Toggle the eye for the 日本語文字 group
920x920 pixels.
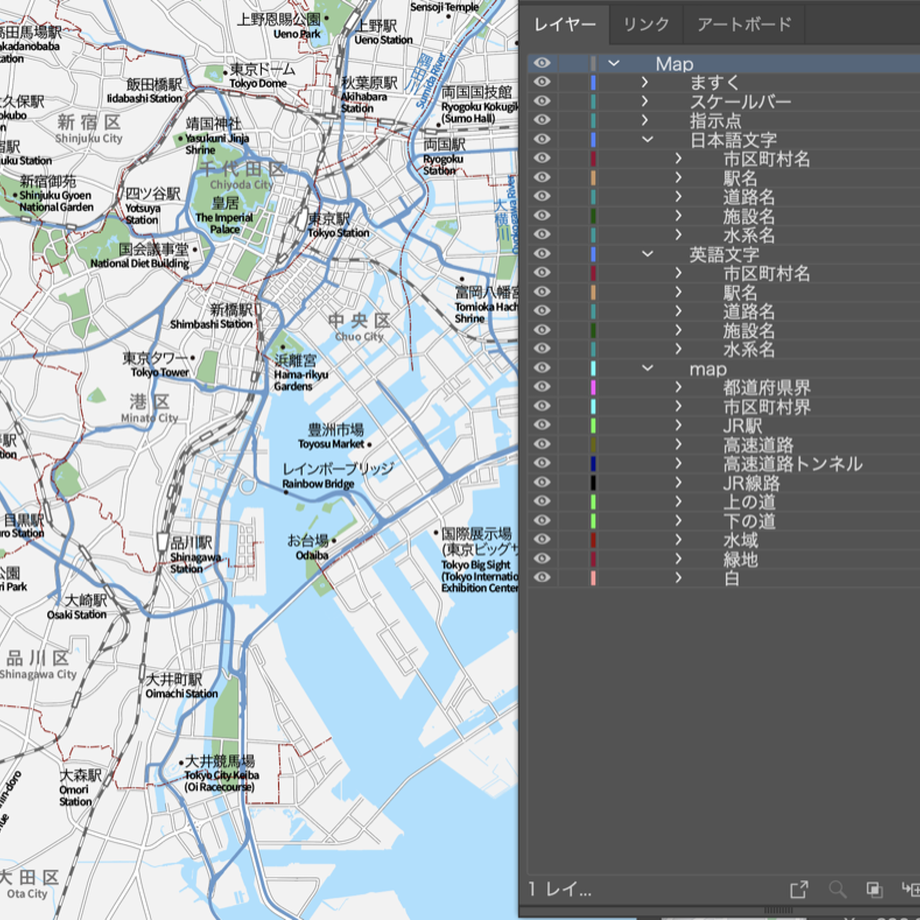[x=542, y=139]
